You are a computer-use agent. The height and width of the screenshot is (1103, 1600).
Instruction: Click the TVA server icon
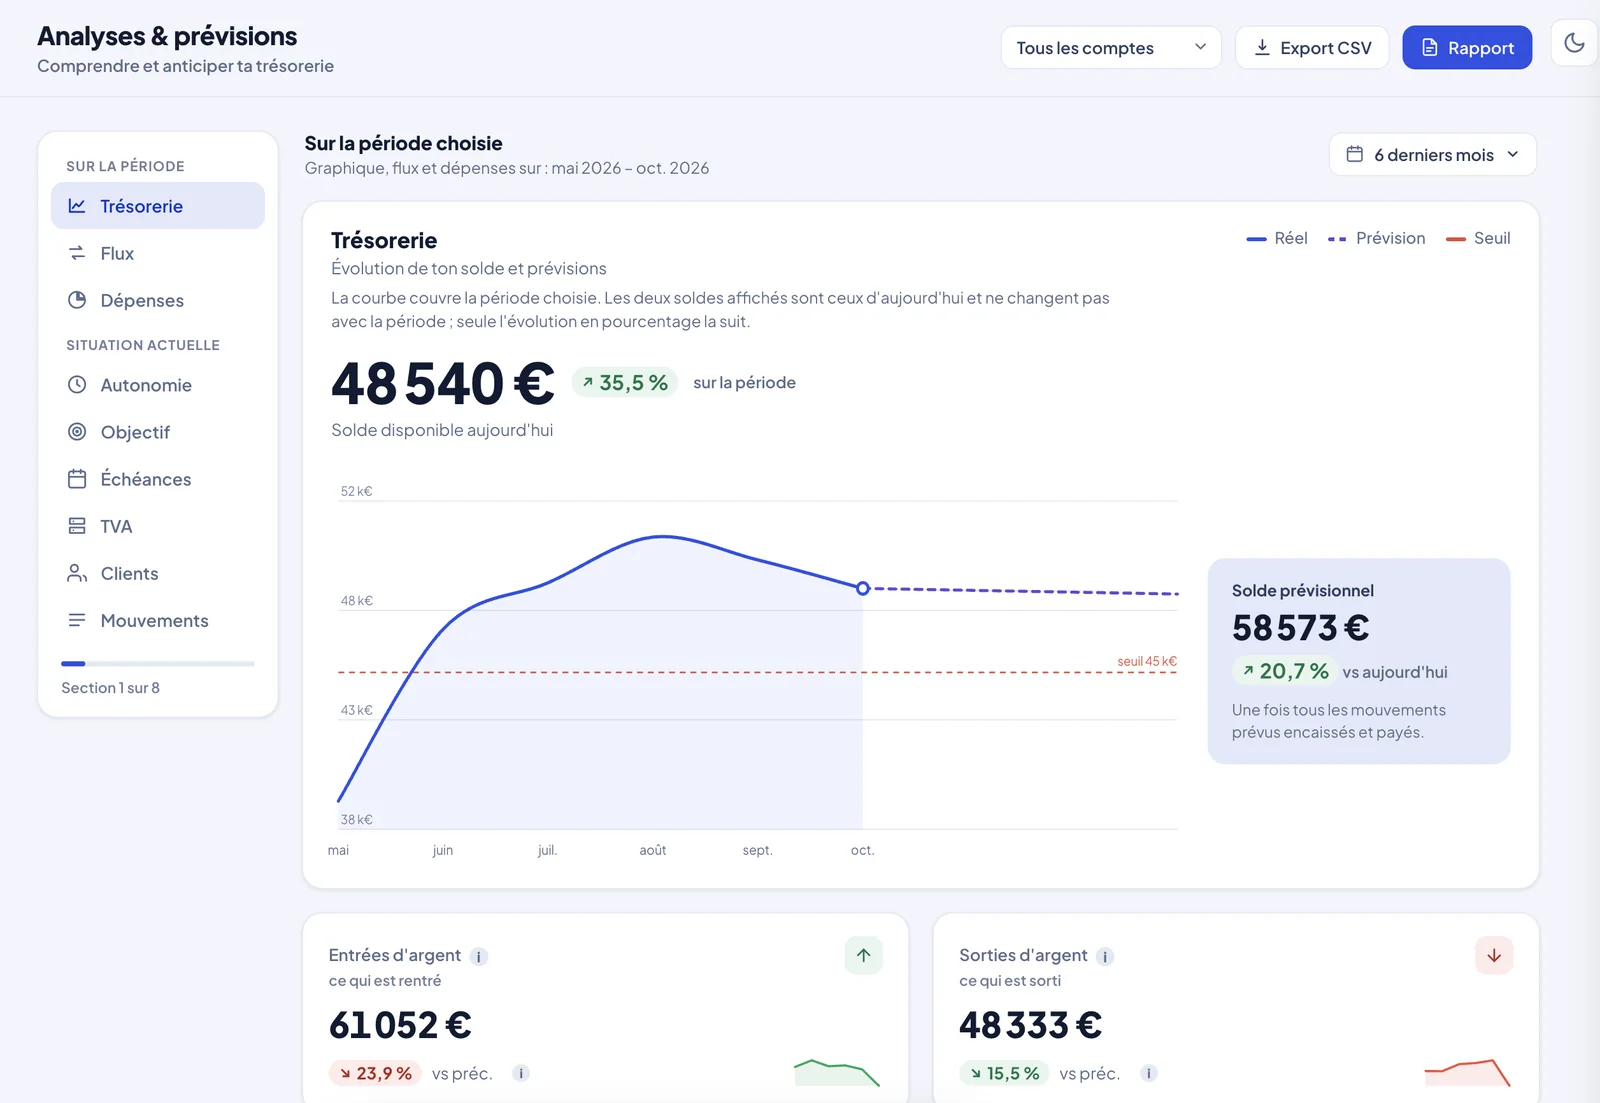pos(77,526)
